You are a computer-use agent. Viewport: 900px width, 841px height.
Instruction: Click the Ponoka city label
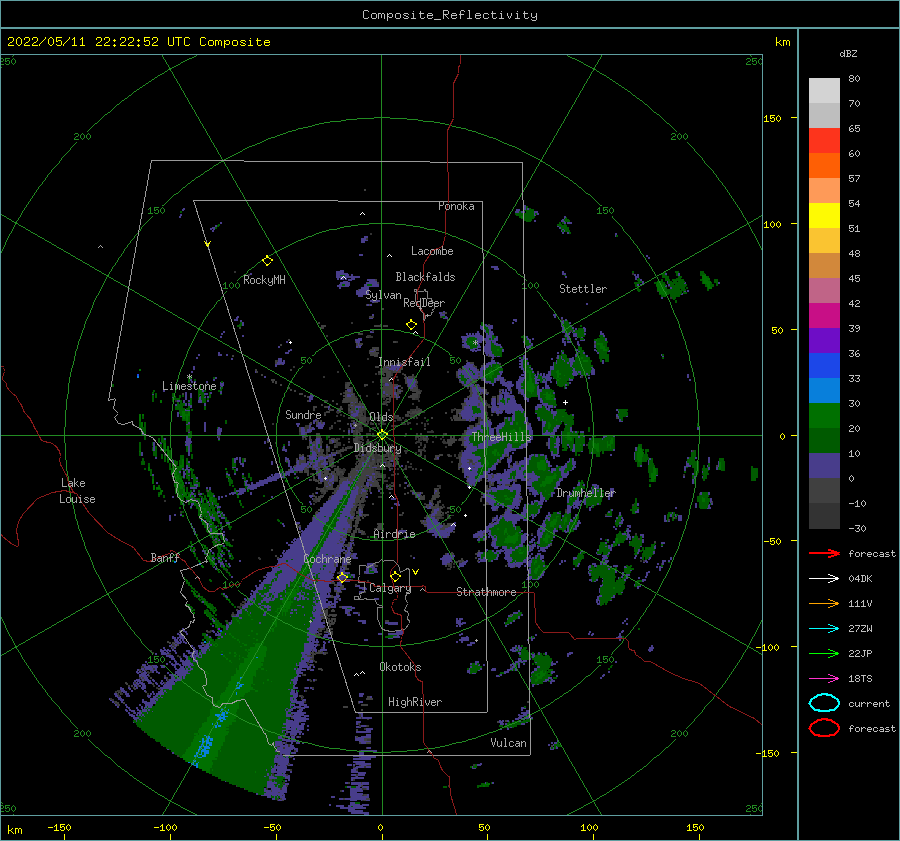coord(456,206)
